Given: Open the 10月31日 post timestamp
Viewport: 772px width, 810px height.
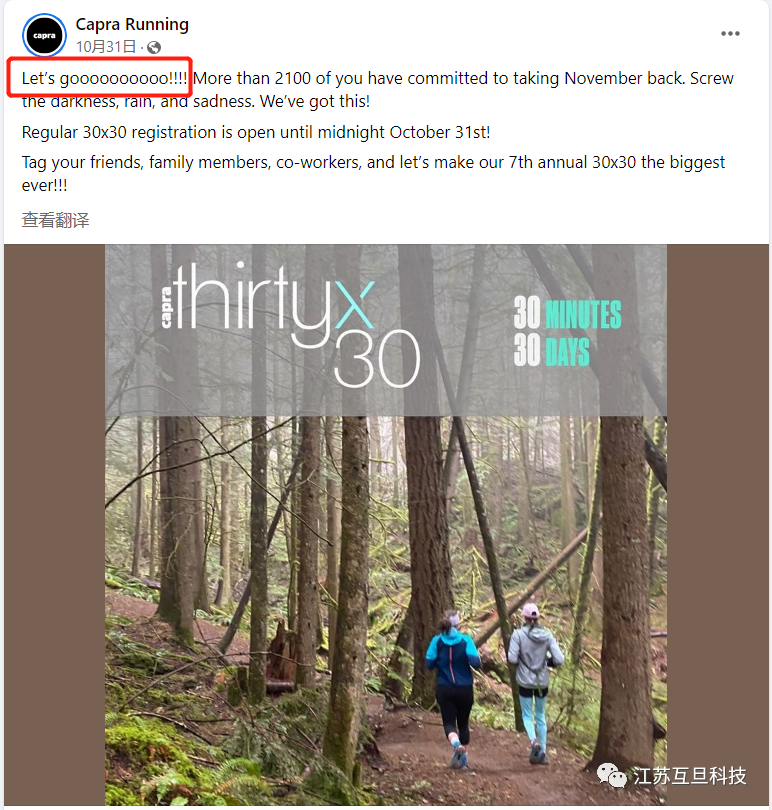Looking at the screenshot, I should tap(106, 47).
